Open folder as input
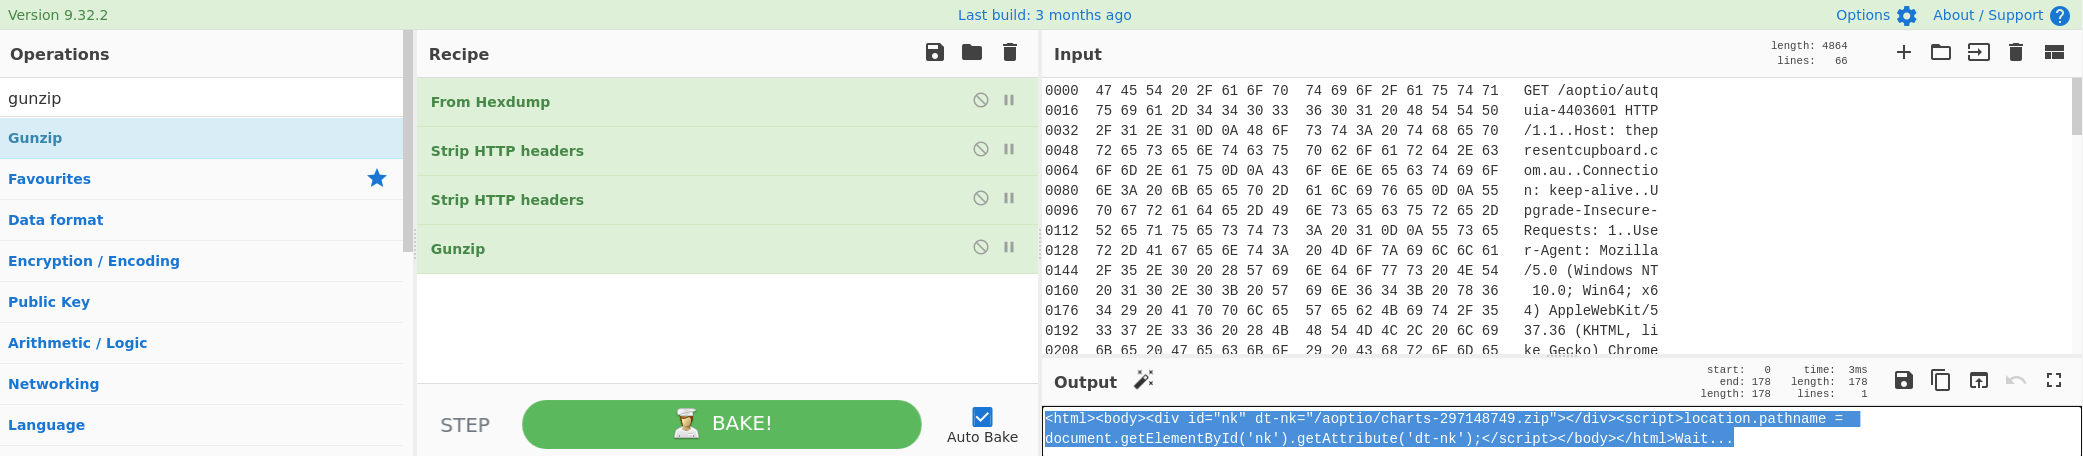This screenshot has width=2083, height=456. click(x=1941, y=52)
